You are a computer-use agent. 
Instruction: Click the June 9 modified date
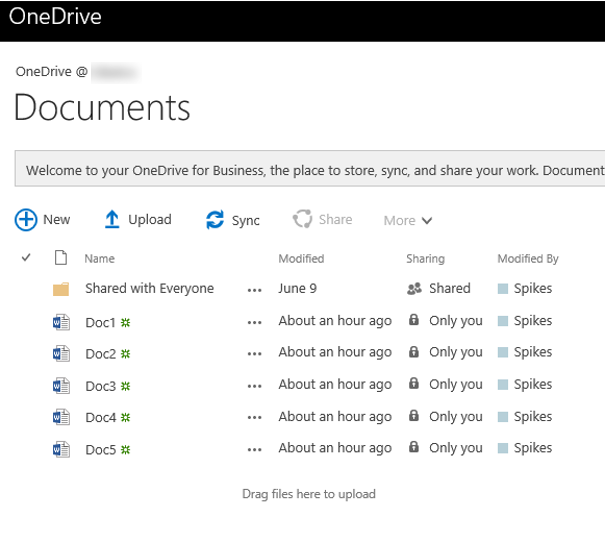[297, 289]
